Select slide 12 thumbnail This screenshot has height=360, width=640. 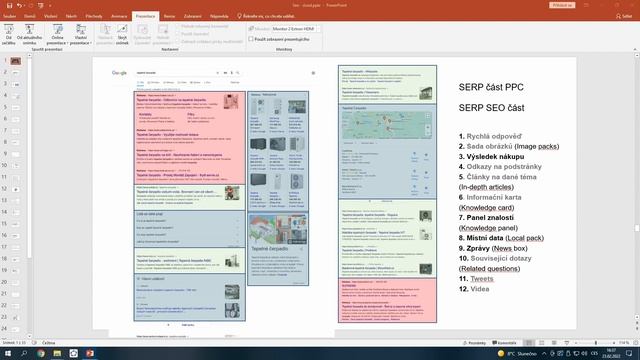[x=16, y=189]
